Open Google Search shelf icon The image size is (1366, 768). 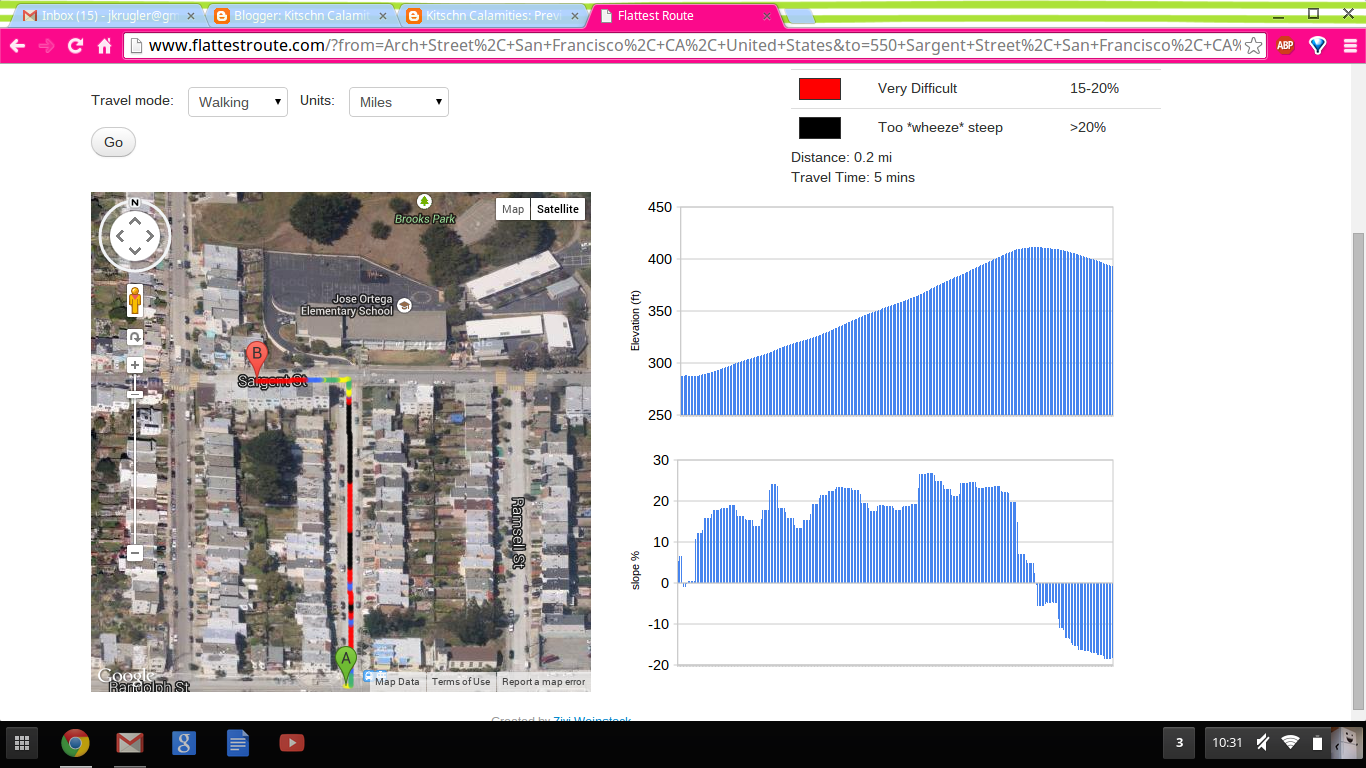tap(183, 743)
